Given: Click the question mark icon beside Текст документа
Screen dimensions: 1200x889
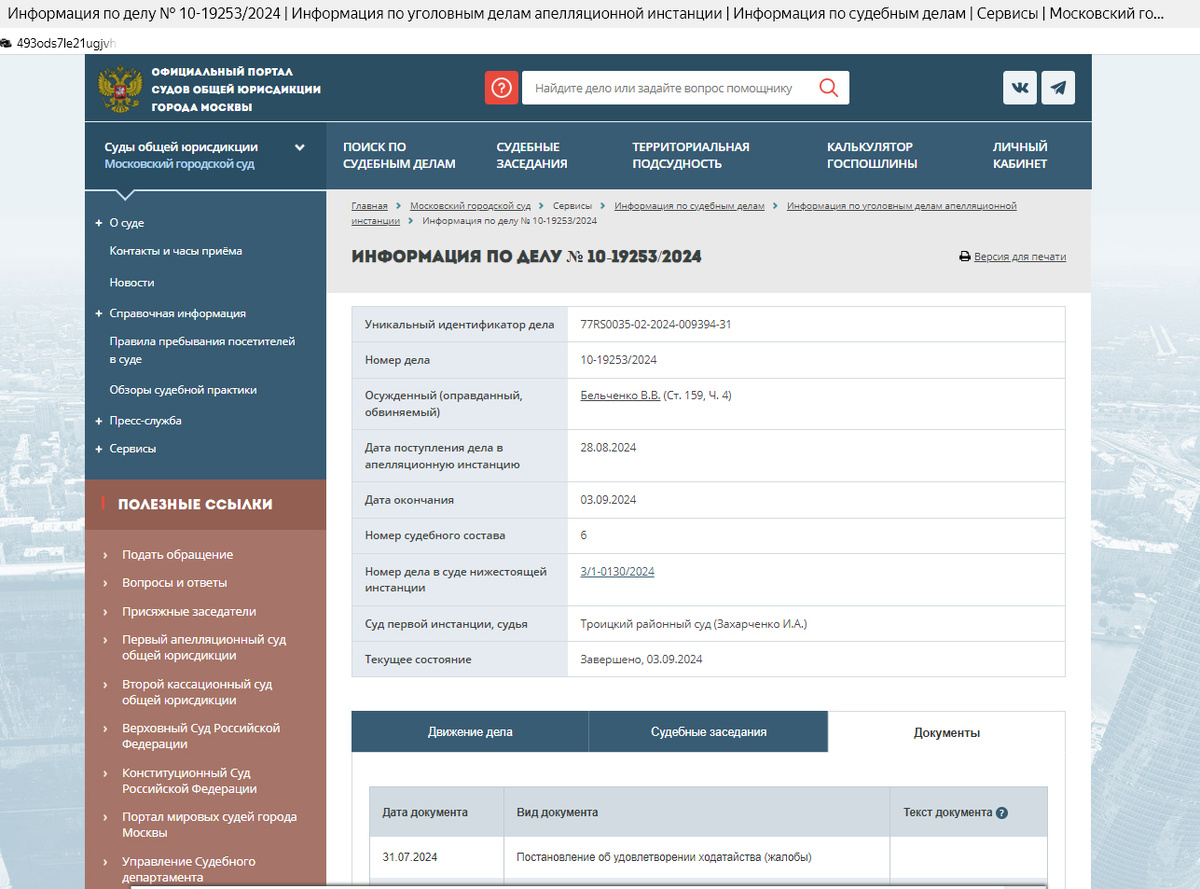Looking at the screenshot, I should click(x=1002, y=813).
